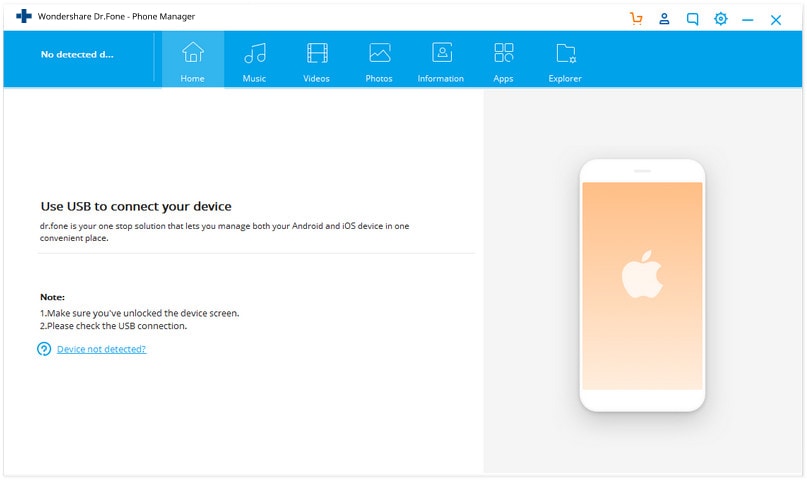Click the question mark help icon
Image resolution: width=807 pixels, height=480 pixels.
[44, 349]
